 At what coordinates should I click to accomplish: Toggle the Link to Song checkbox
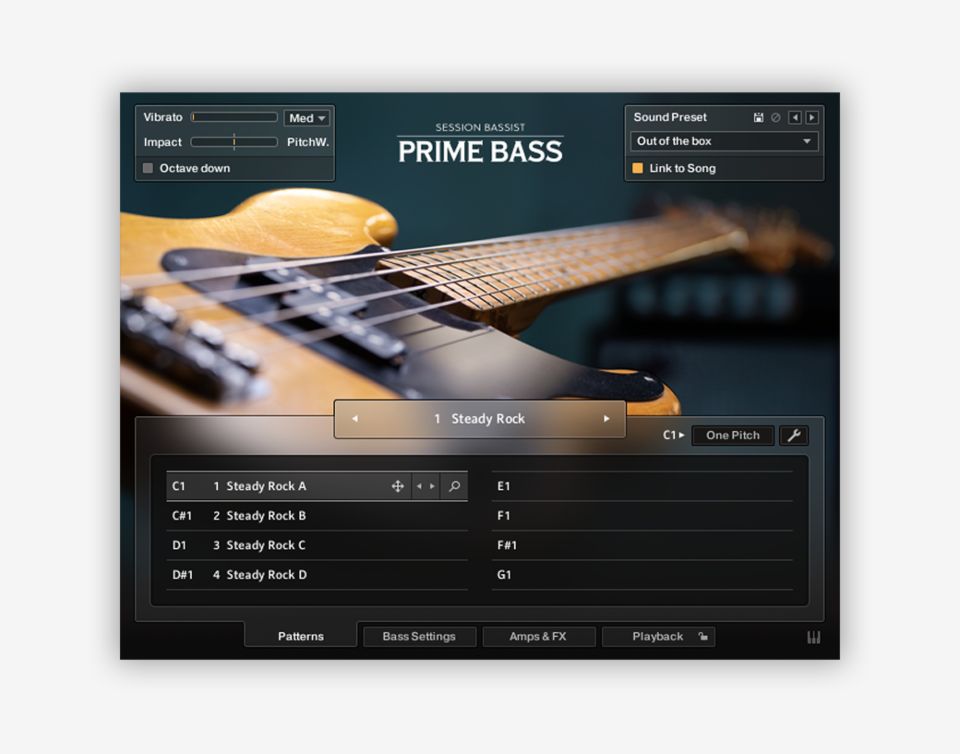[638, 169]
